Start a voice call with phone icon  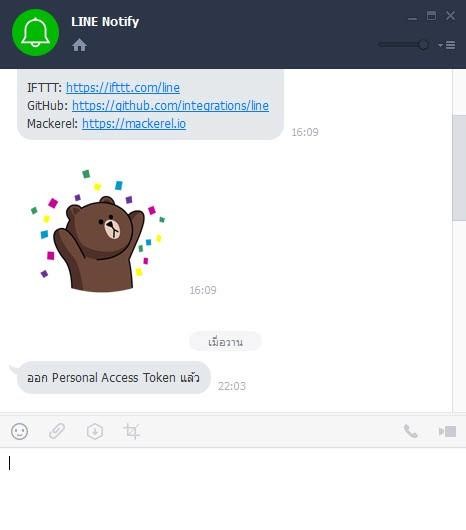click(x=411, y=431)
